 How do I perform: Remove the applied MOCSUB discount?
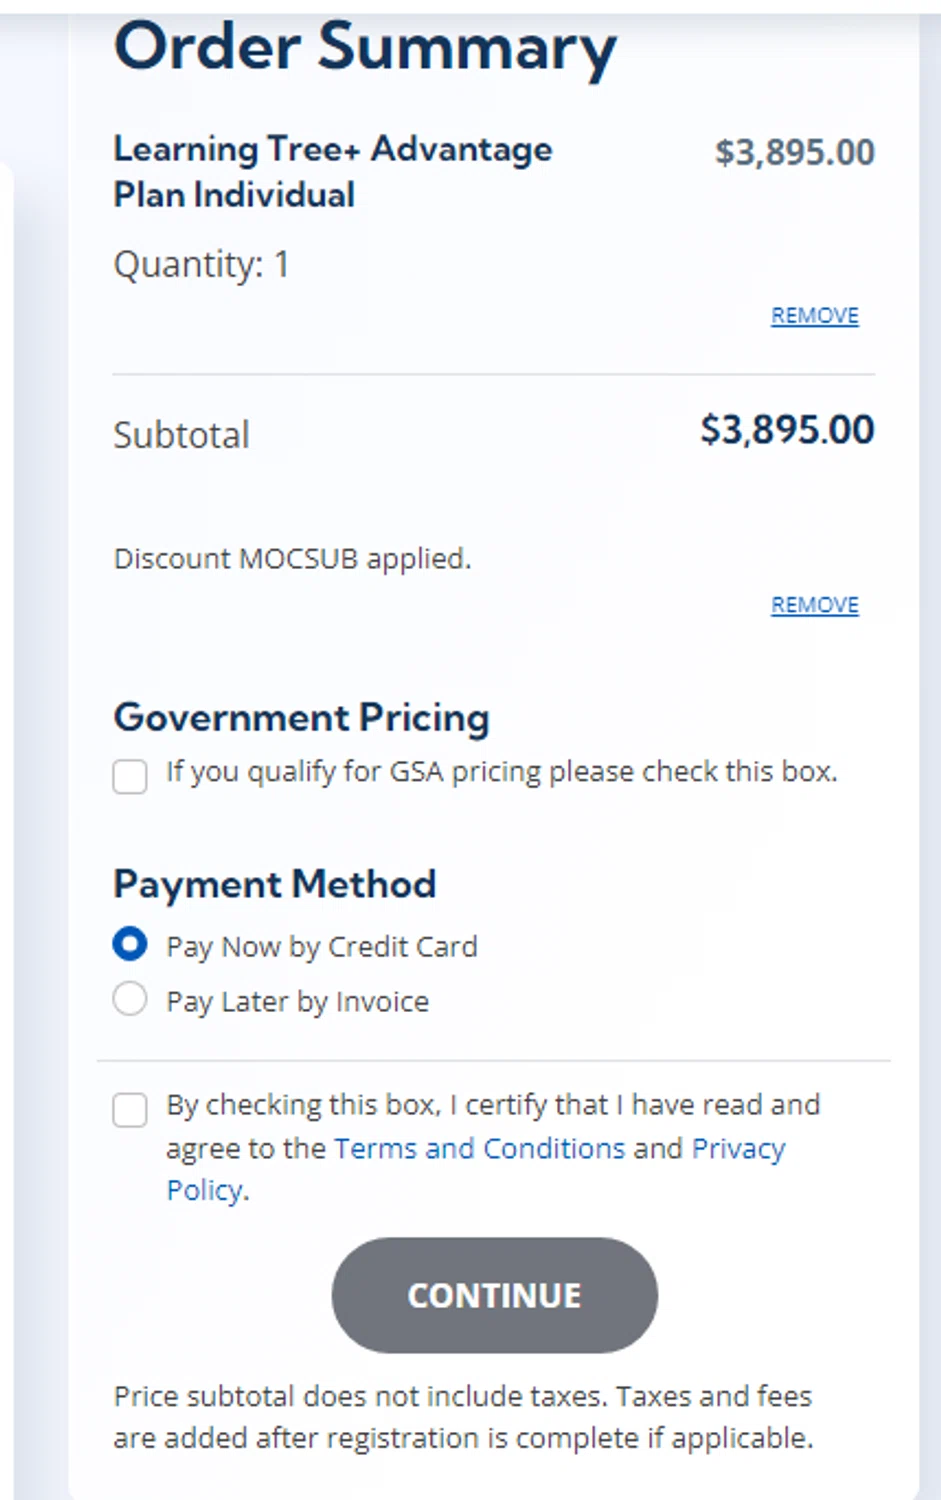(x=814, y=606)
